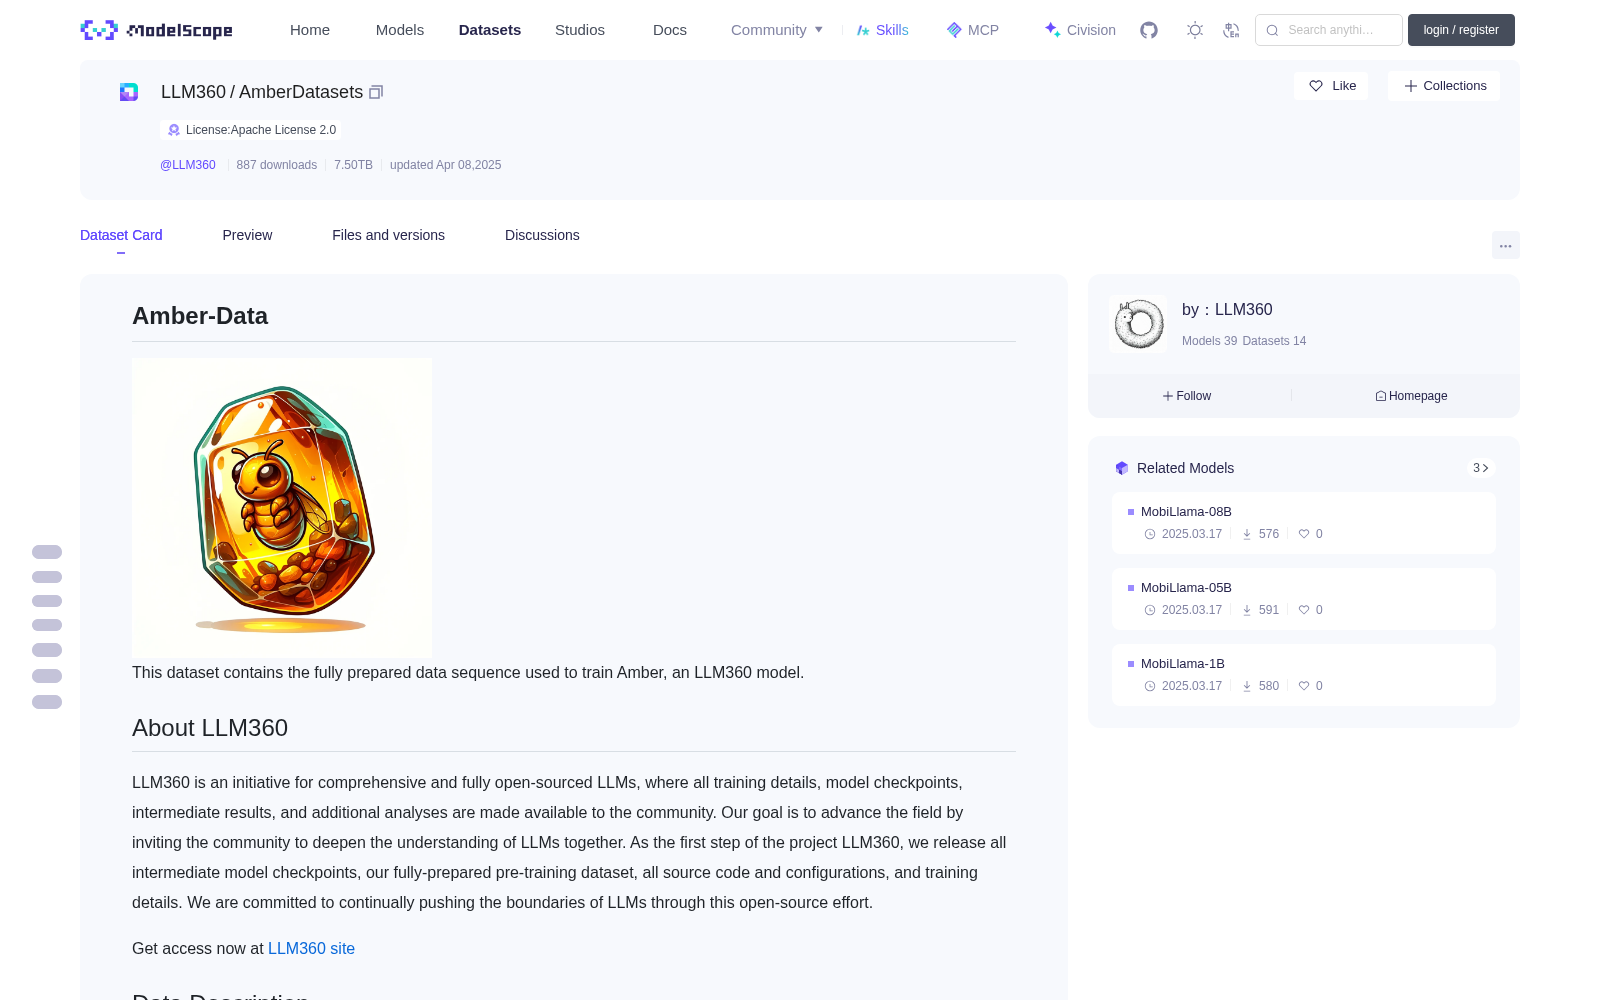Open the Skills nav item
The height and width of the screenshot is (1000, 1600).
click(882, 30)
